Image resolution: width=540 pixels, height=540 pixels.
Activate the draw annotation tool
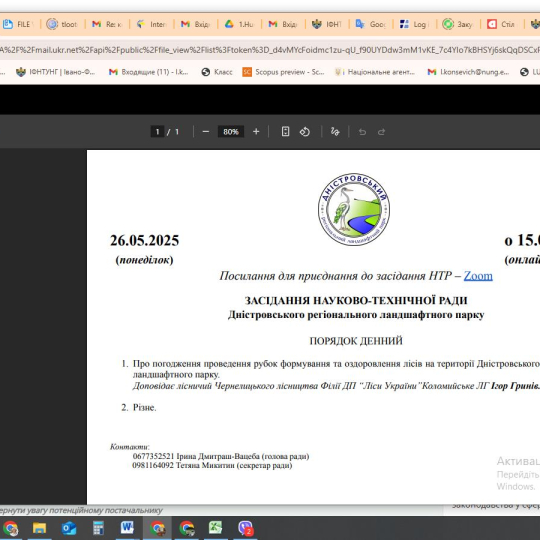tap(335, 132)
